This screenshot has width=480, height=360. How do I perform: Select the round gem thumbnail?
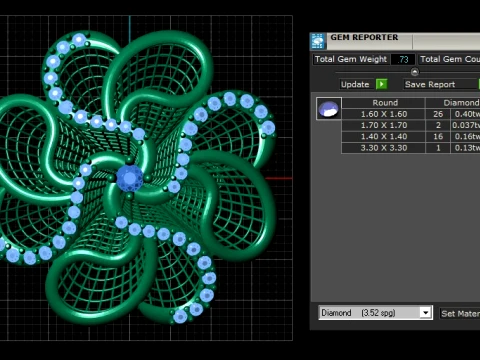329,109
